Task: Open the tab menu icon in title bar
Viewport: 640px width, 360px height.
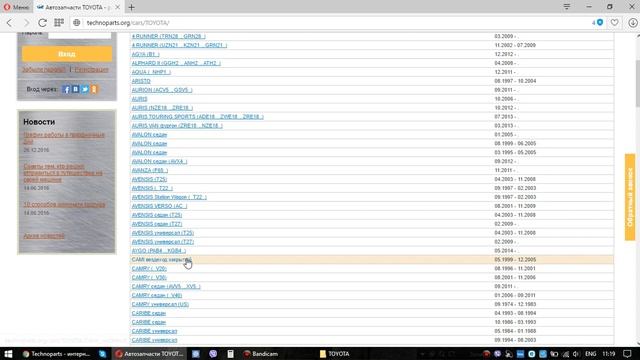Action: click(x=567, y=7)
